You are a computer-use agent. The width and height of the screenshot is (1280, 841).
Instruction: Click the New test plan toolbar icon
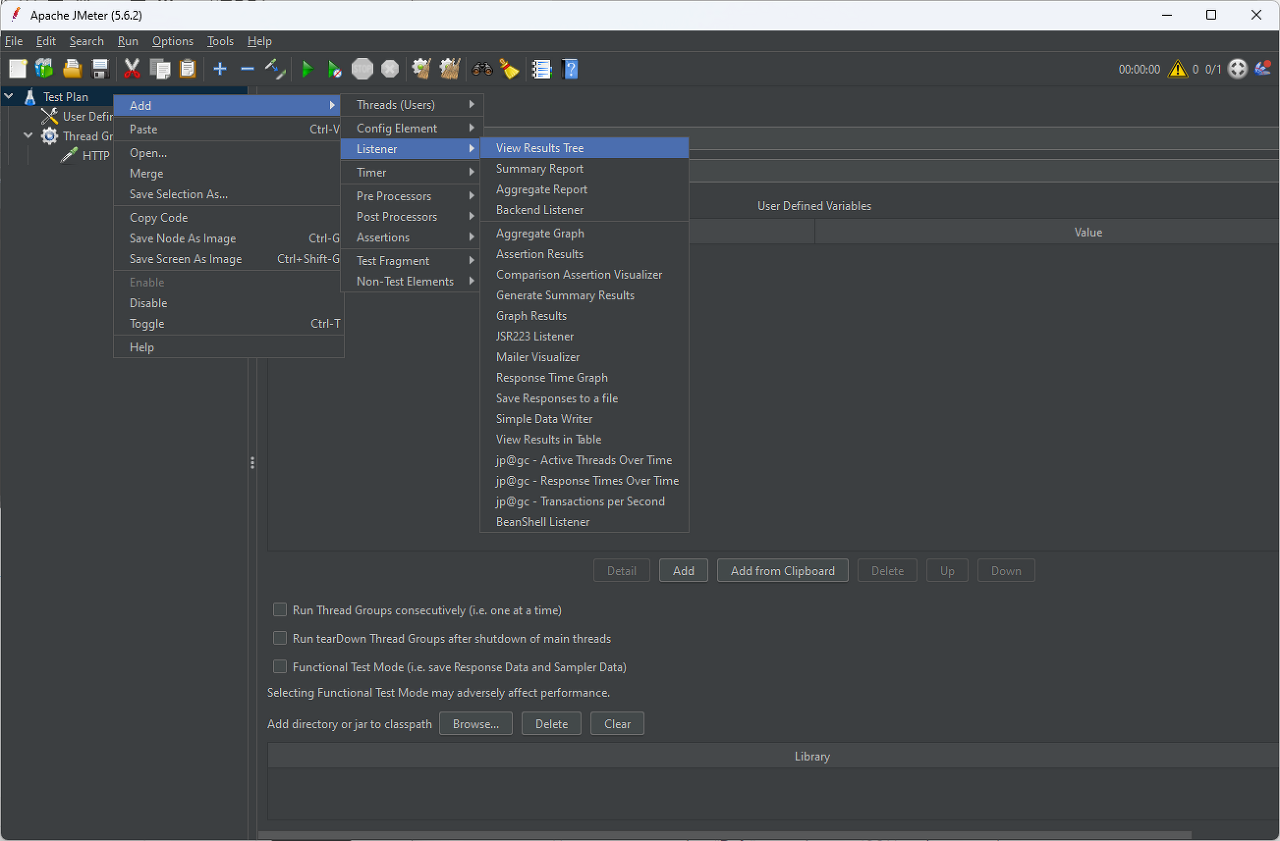click(18, 69)
